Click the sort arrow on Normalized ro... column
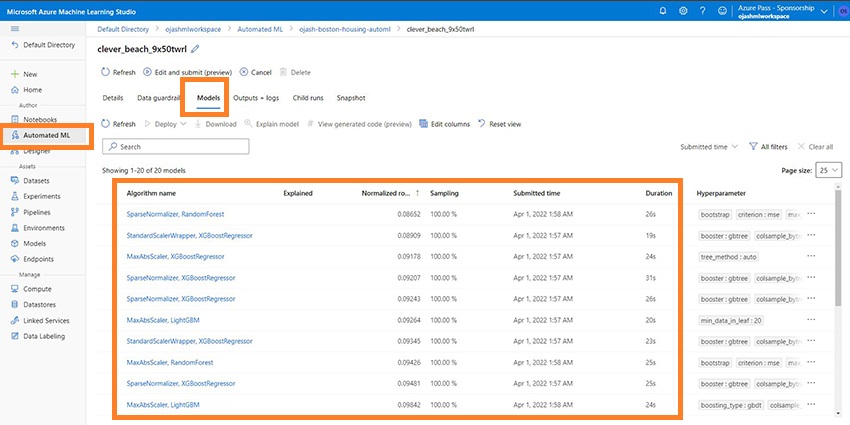The height and width of the screenshot is (425, 850). coord(417,193)
